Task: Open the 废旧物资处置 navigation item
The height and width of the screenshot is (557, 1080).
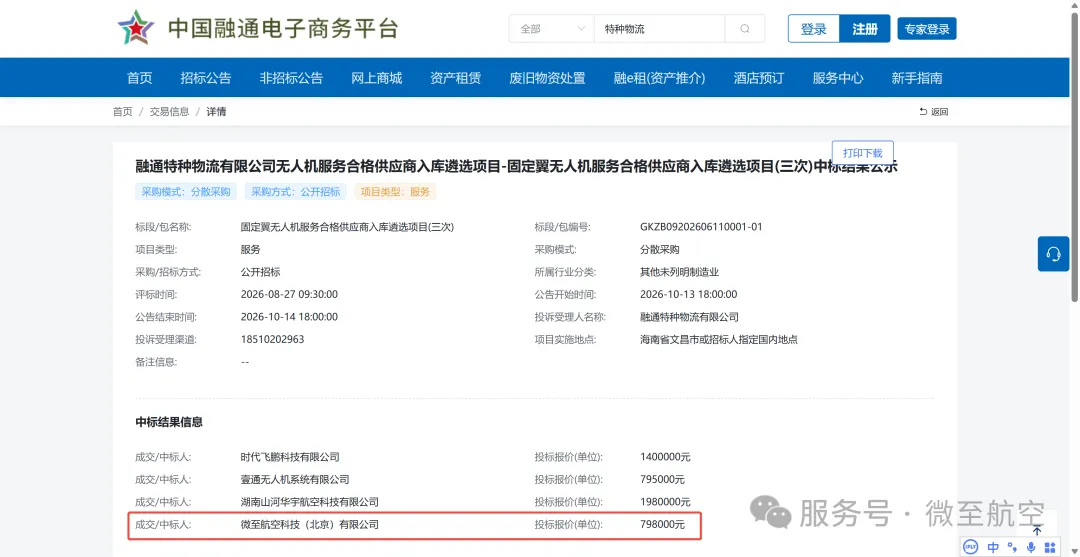Action: (x=548, y=78)
